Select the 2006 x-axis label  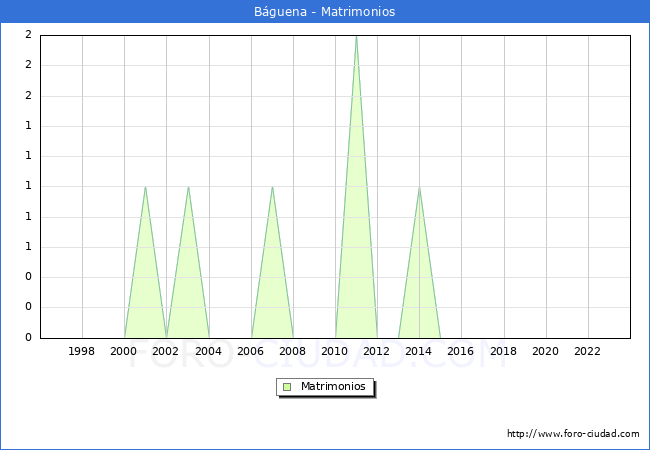(251, 352)
